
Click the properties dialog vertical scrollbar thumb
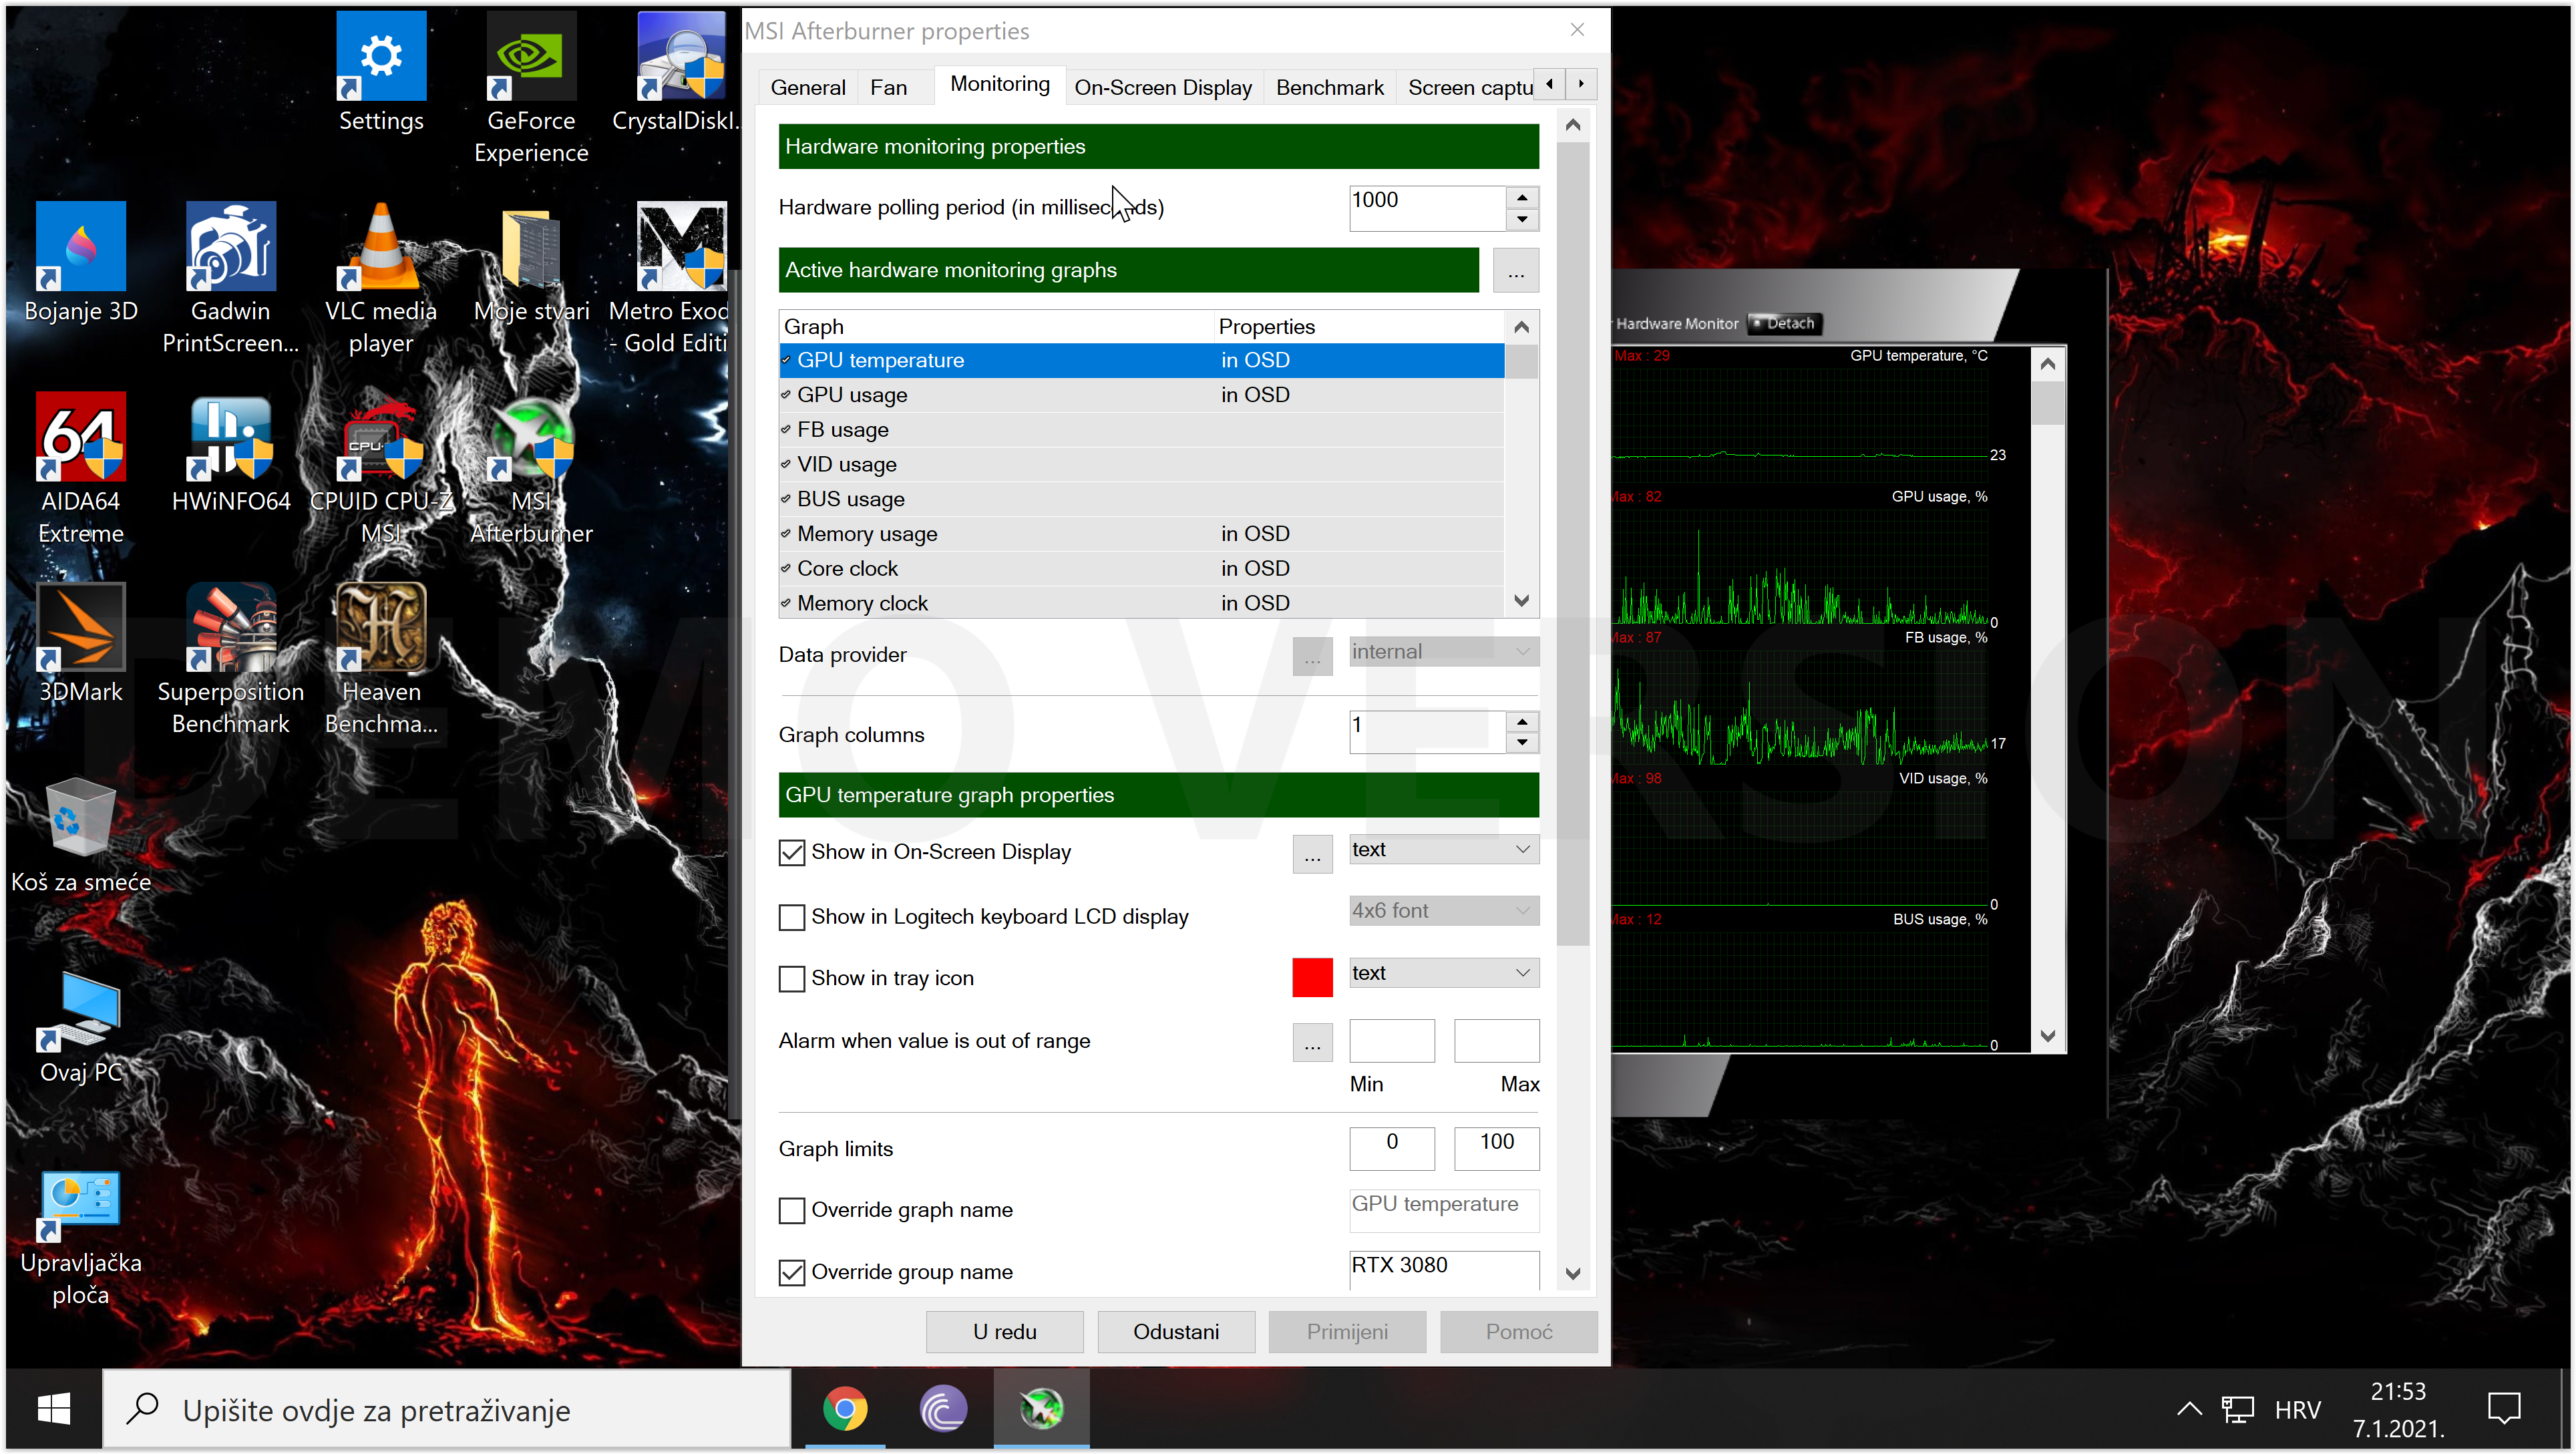pyautogui.click(x=1573, y=543)
